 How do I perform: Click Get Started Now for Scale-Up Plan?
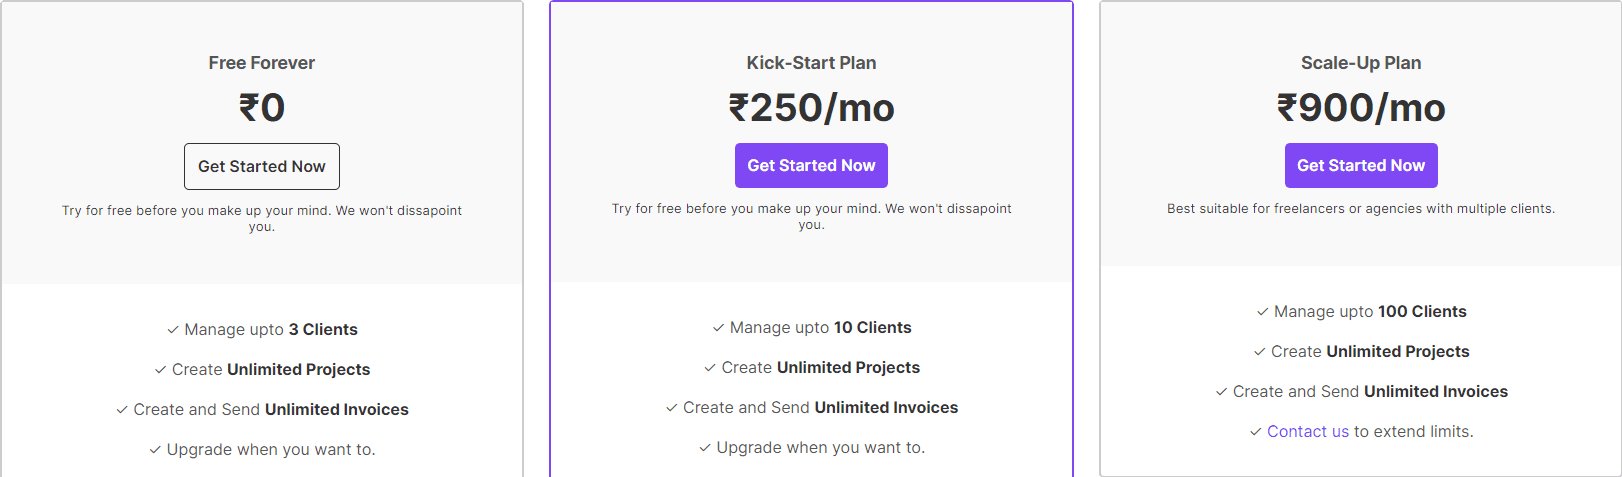tap(1361, 166)
